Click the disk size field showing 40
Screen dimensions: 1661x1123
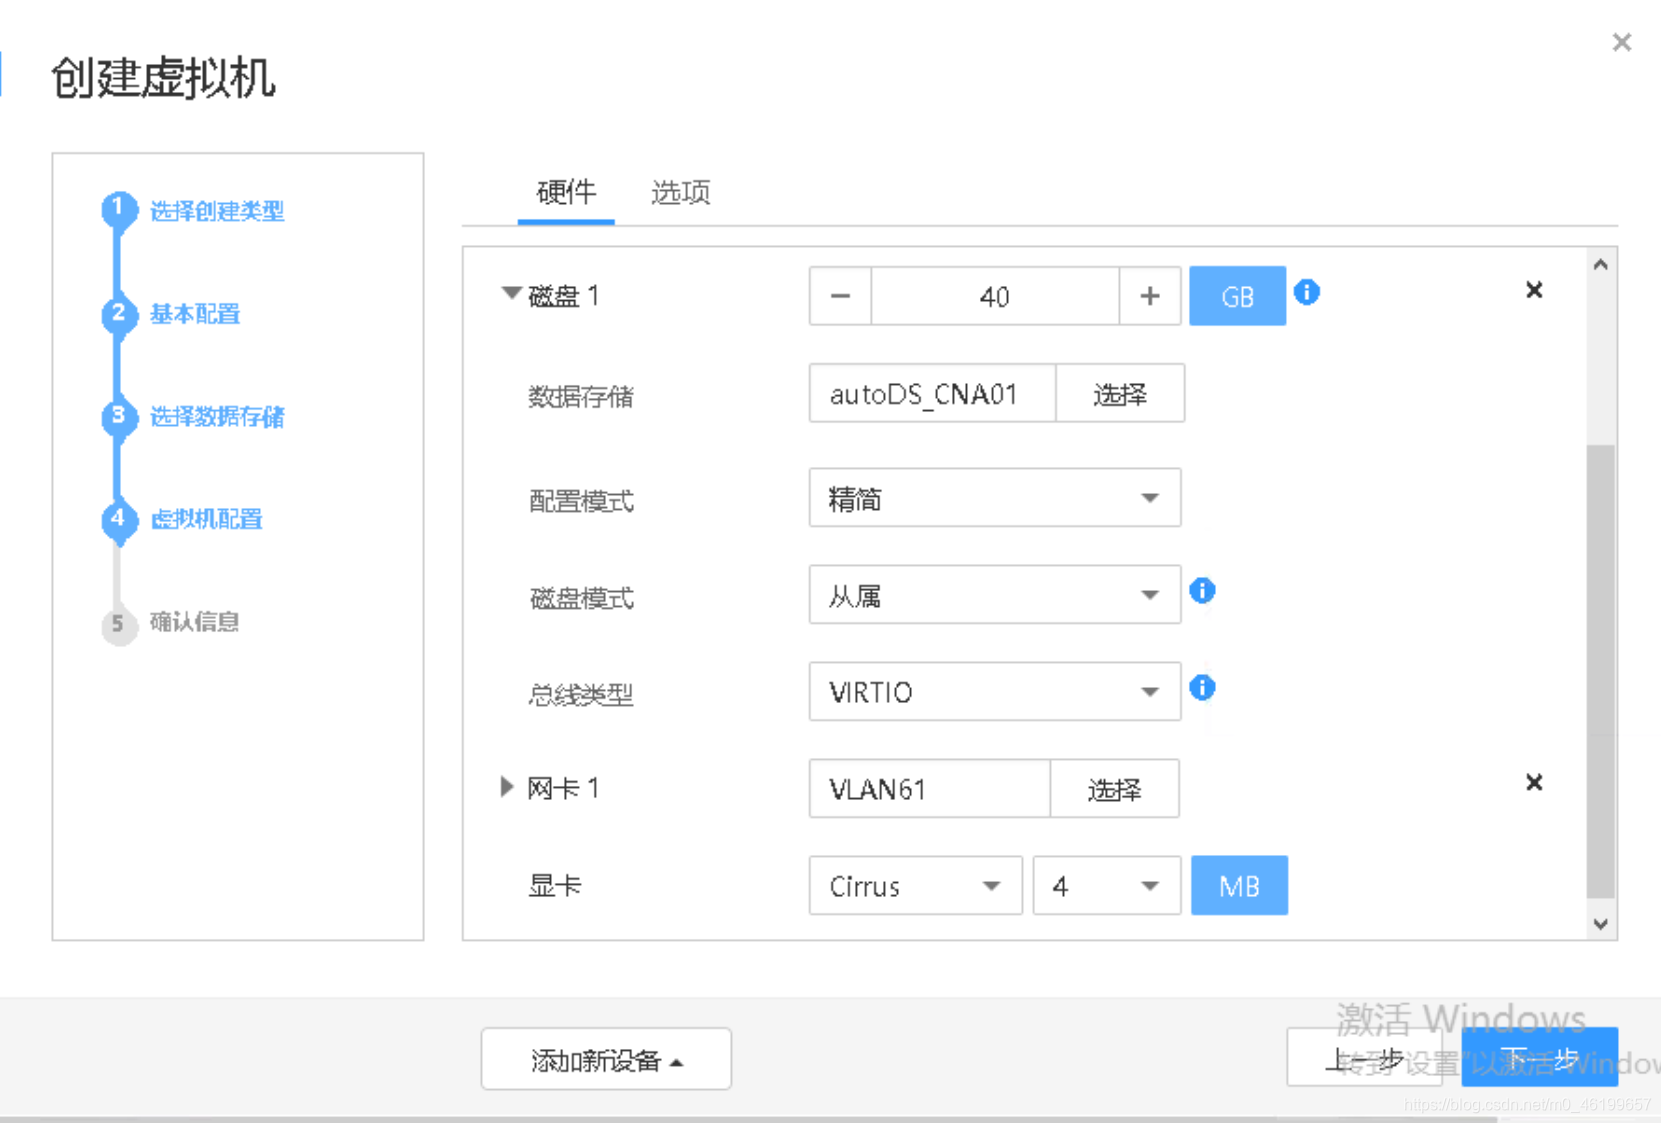click(995, 296)
